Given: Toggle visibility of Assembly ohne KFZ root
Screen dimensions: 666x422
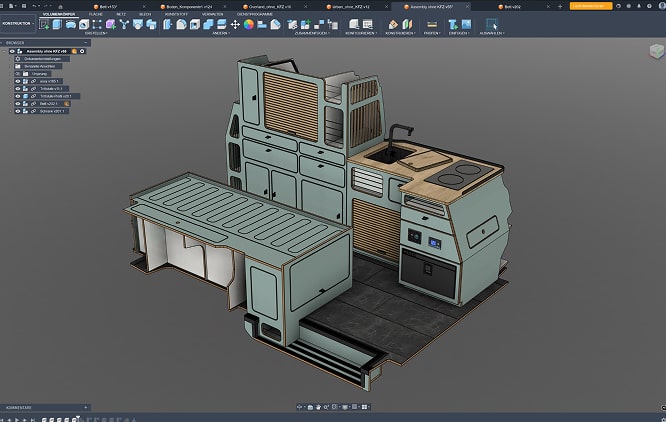Looking at the screenshot, I should click(x=13, y=51).
